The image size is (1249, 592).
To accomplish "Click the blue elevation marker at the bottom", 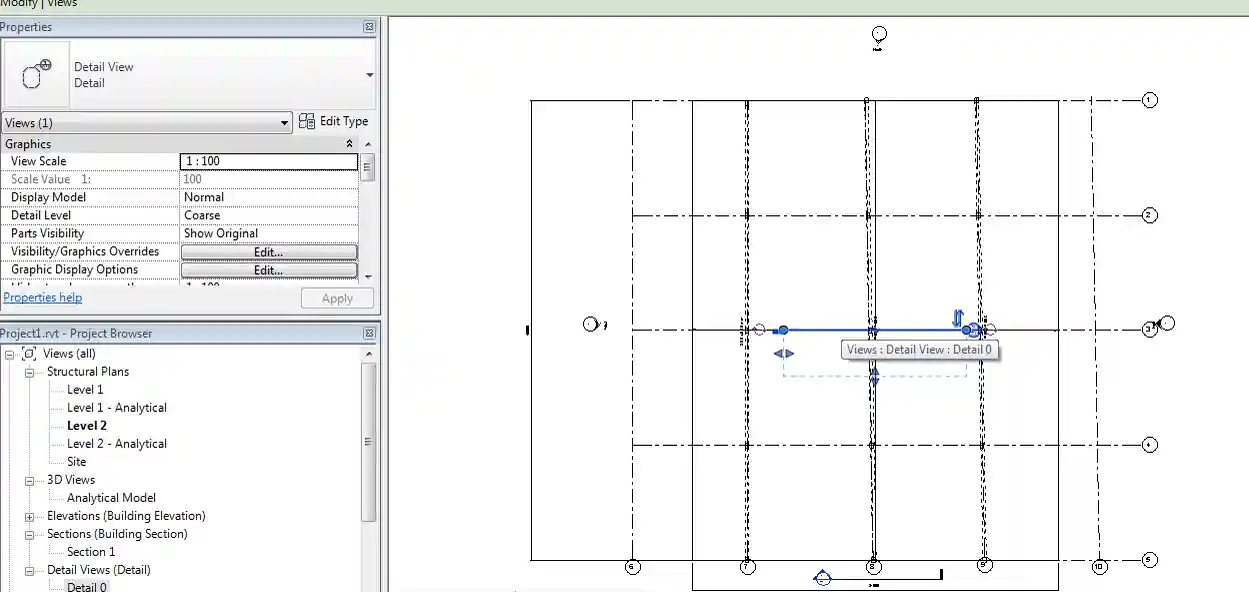I will 822,577.
